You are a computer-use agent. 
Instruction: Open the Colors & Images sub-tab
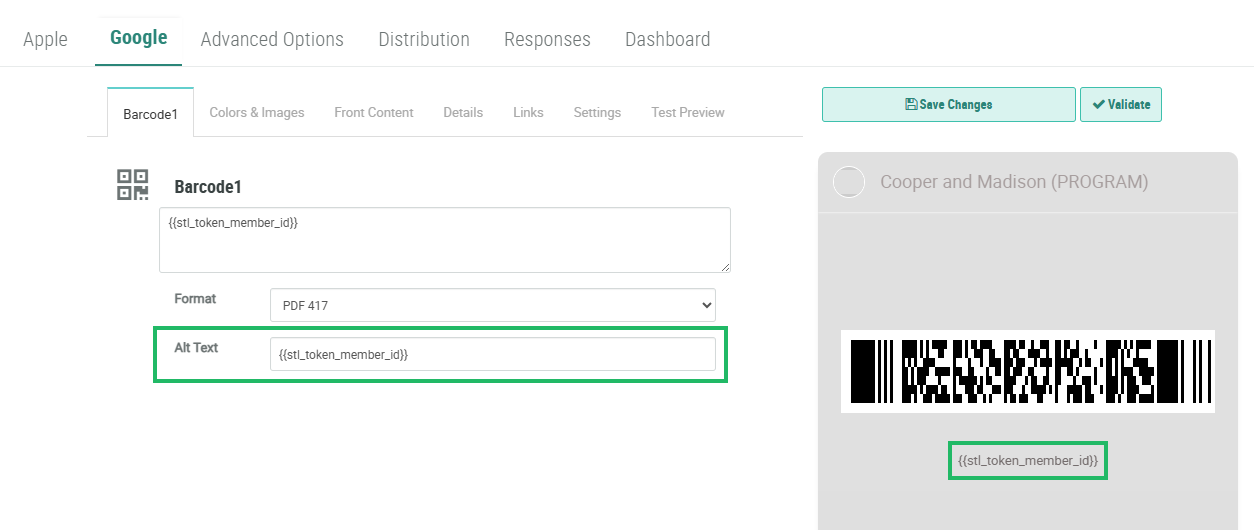click(x=257, y=112)
